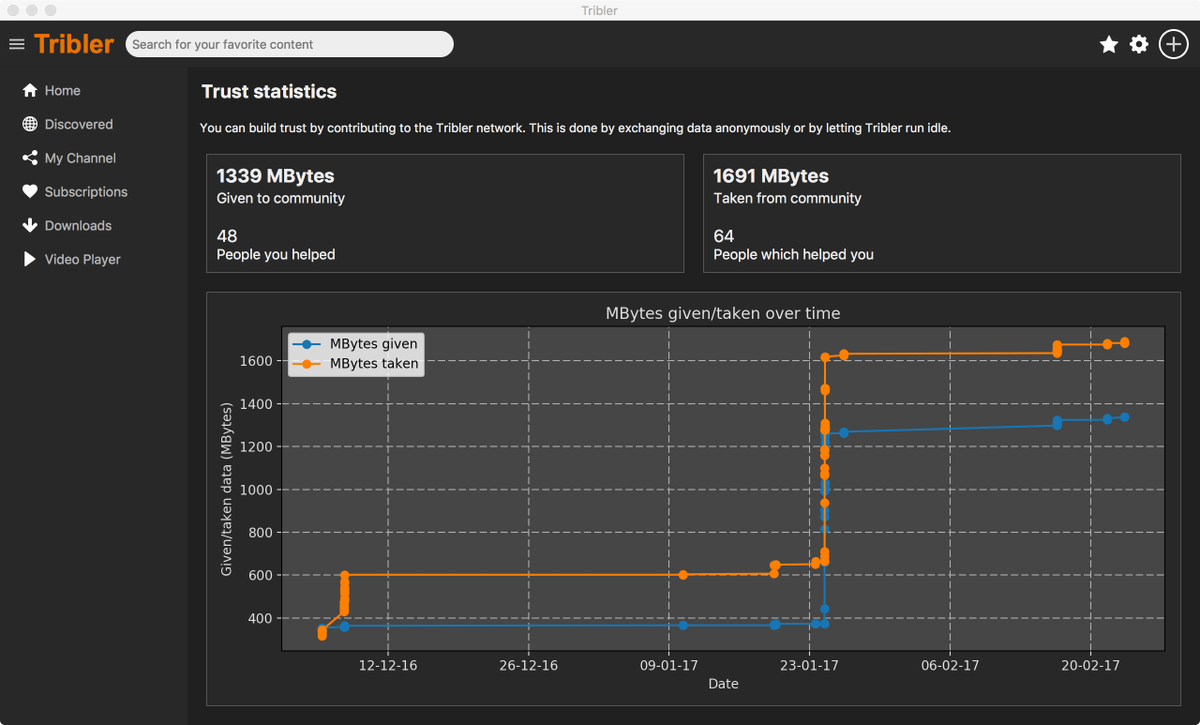Click the 400 y-axis tick label

(x=260, y=619)
